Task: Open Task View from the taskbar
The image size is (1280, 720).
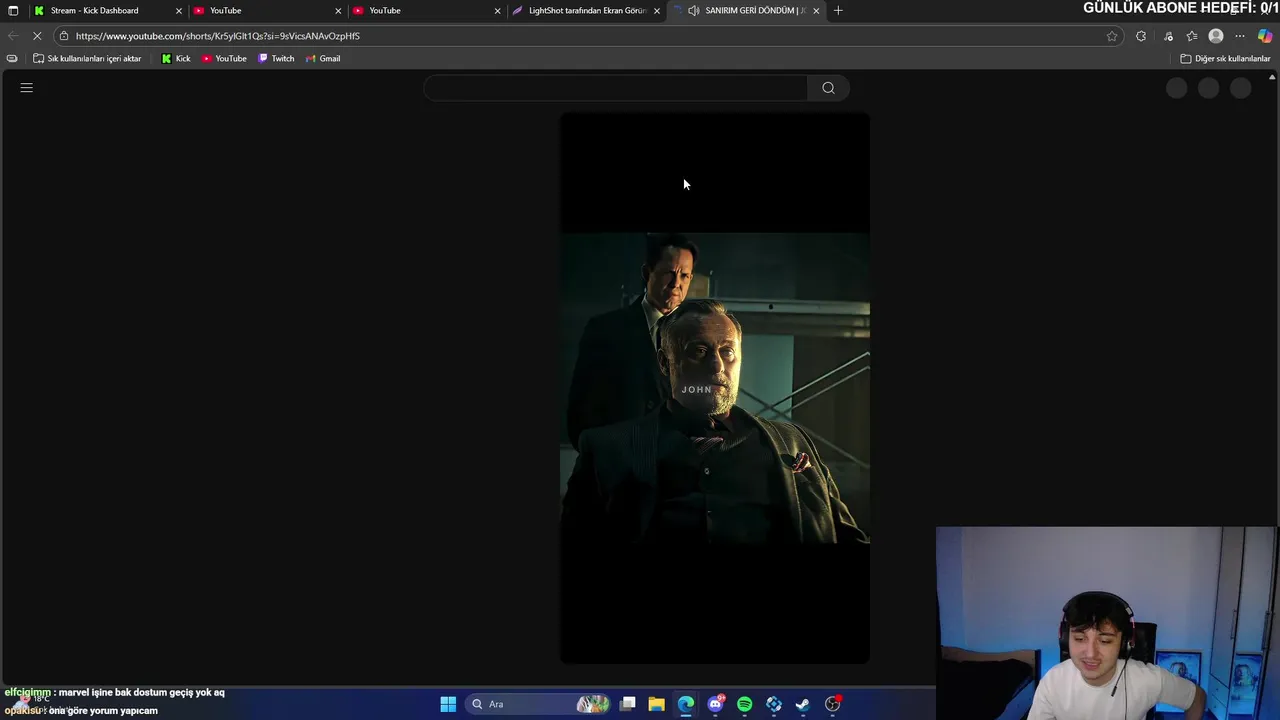Action: click(x=628, y=704)
